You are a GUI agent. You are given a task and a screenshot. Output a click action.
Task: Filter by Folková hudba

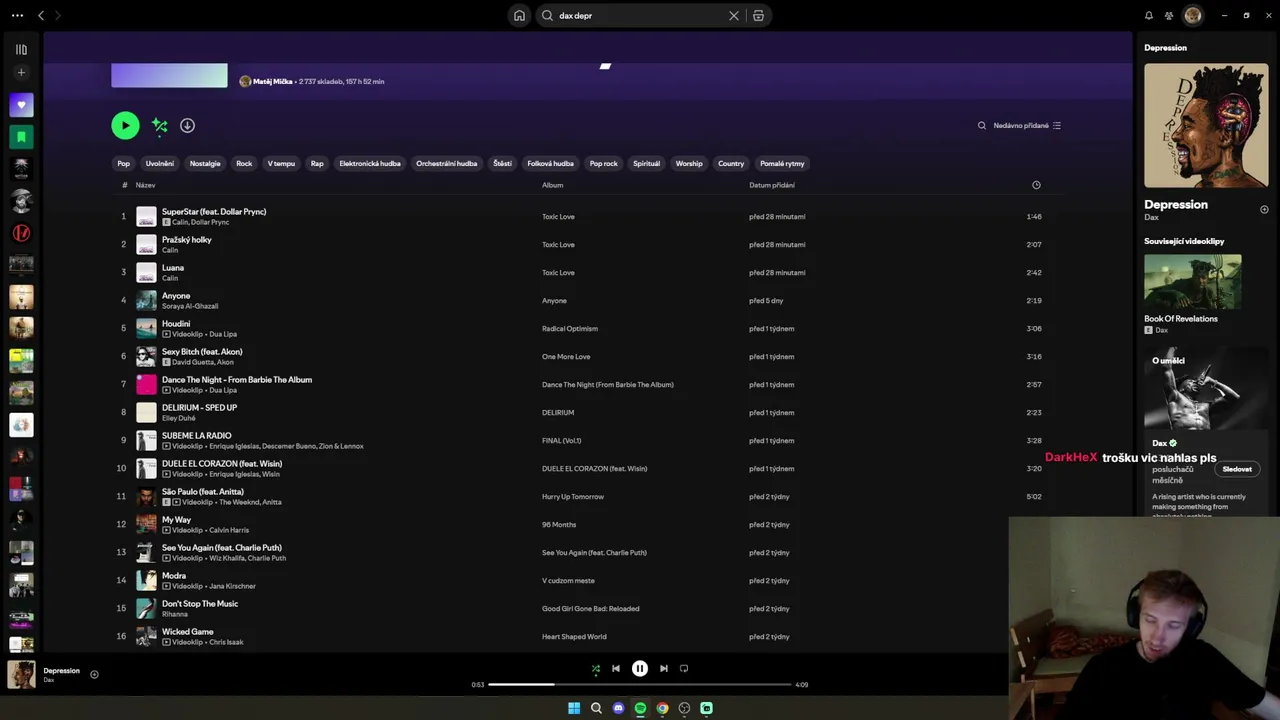click(x=551, y=164)
